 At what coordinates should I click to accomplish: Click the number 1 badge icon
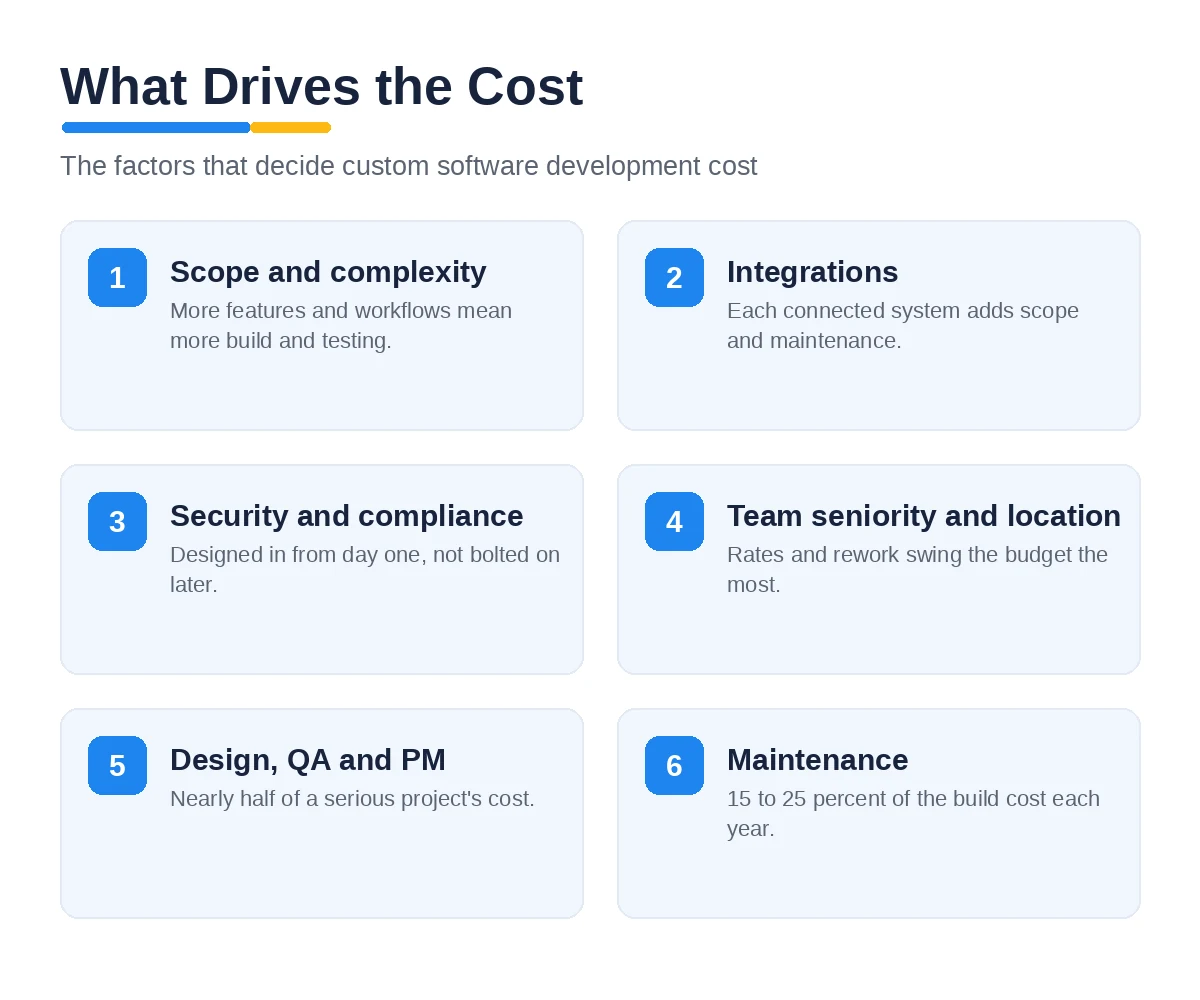[x=117, y=277]
